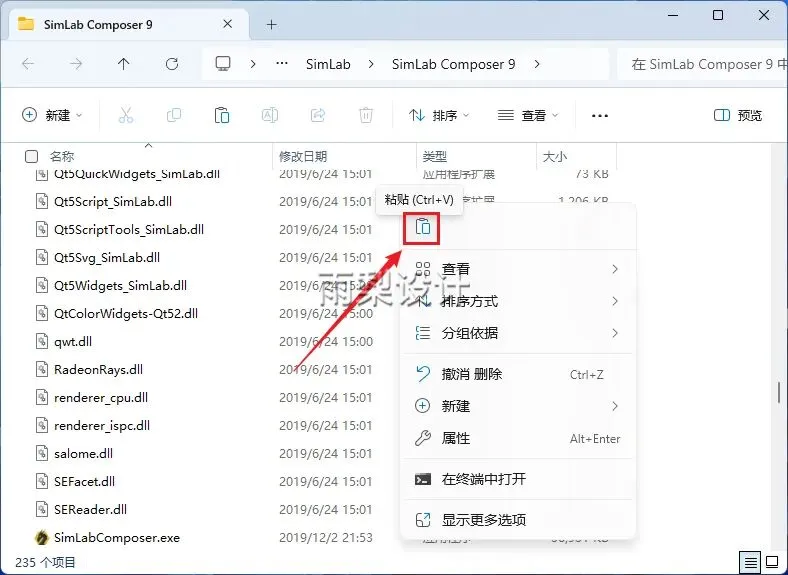Go forward with the right arrow button
The width and height of the screenshot is (788, 575).
click(x=76, y=64)
